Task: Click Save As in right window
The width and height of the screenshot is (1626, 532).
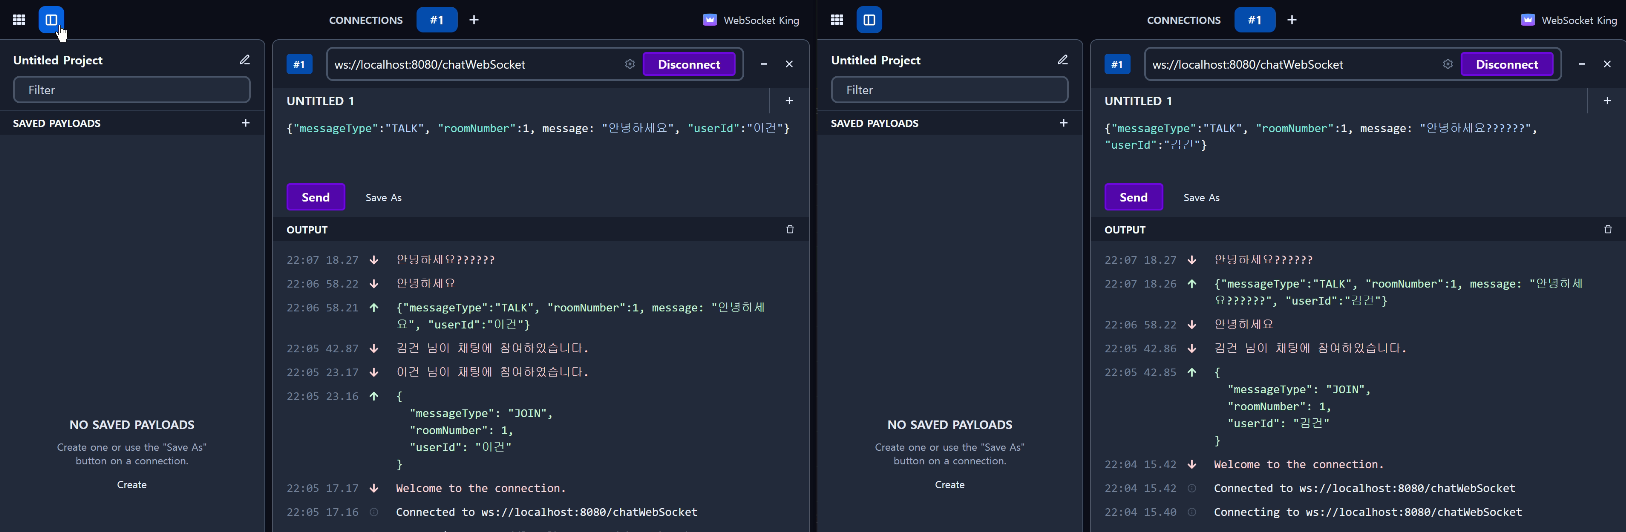Action: [1202, 198]
